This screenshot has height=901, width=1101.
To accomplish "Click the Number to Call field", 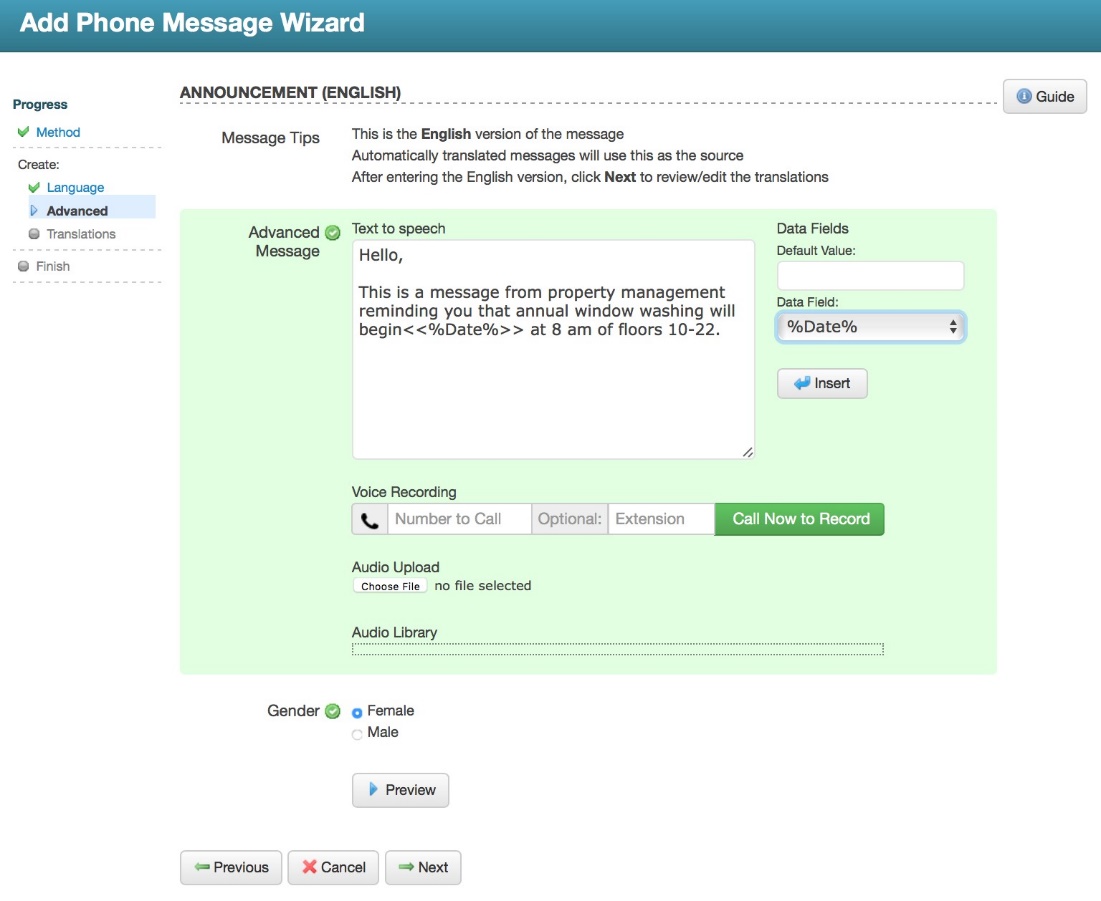I will click(458, 519).
